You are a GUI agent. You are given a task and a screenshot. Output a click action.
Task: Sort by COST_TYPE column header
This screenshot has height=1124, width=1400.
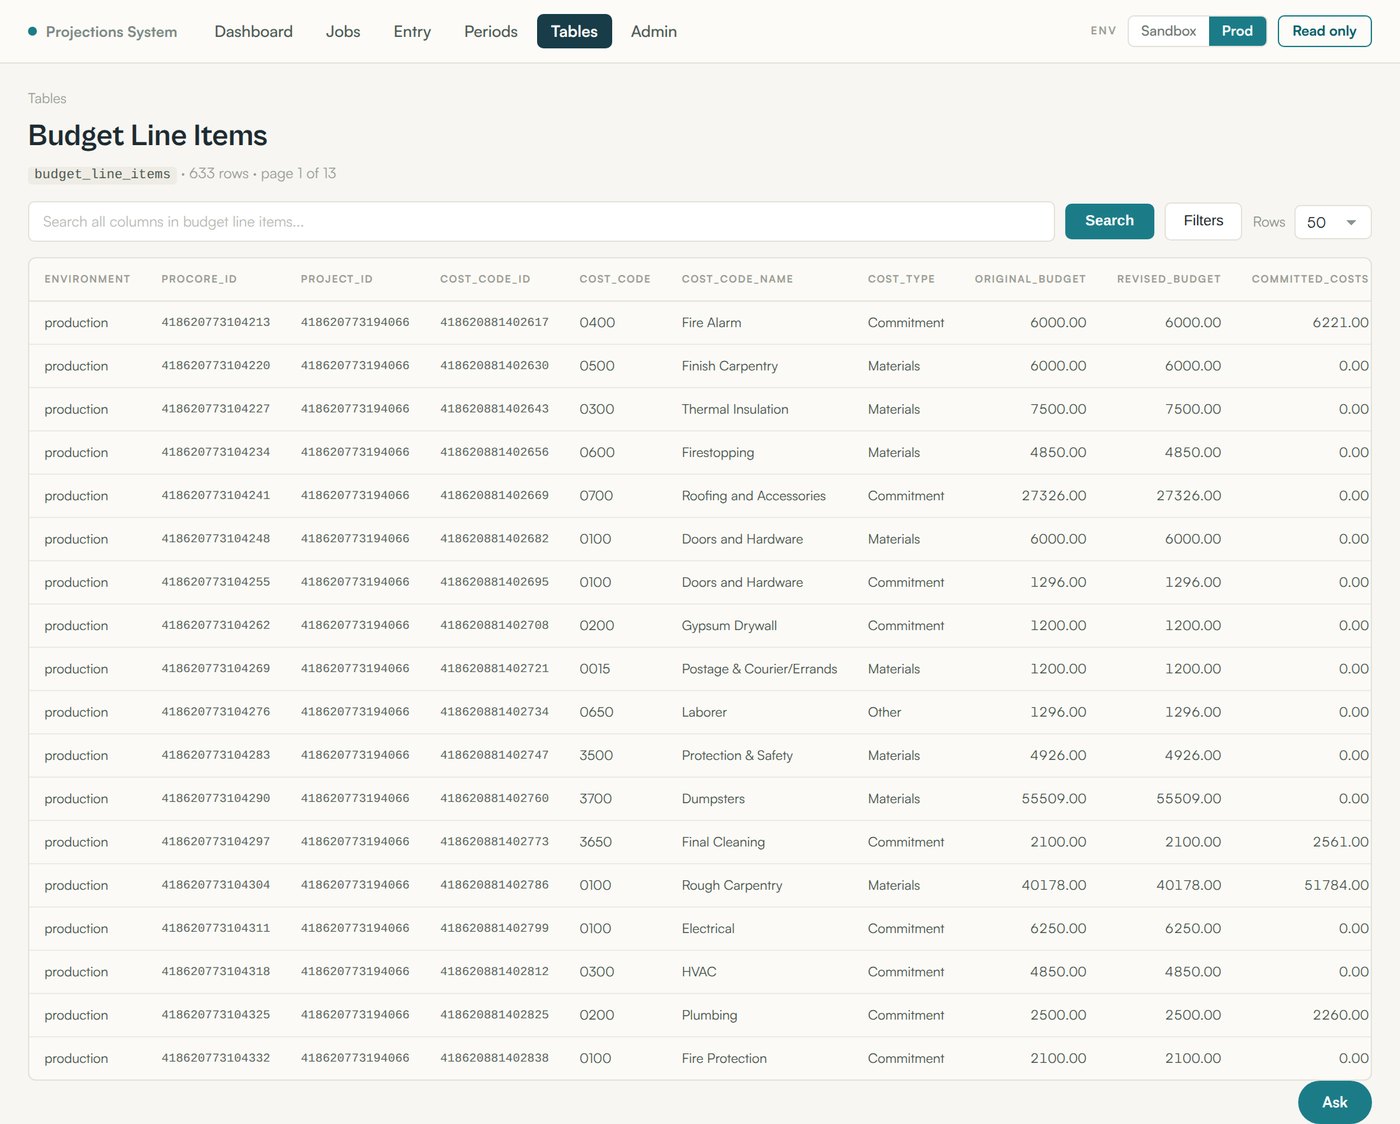(901, 279)
